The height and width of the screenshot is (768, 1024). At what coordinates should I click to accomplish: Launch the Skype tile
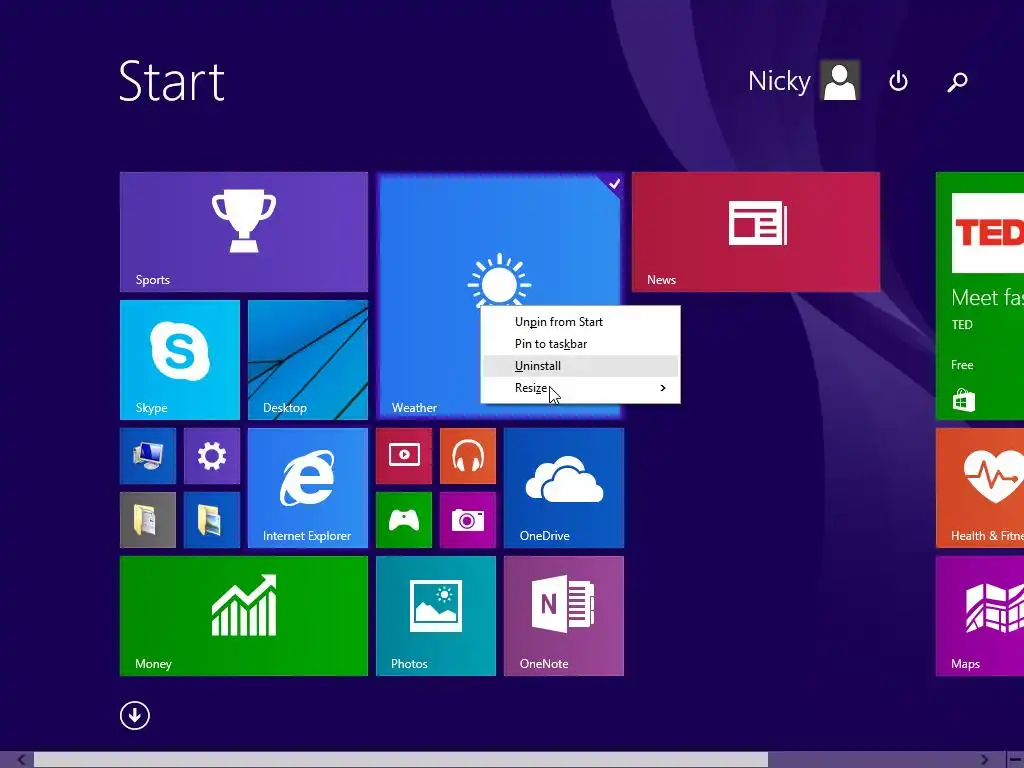(180, 360)
